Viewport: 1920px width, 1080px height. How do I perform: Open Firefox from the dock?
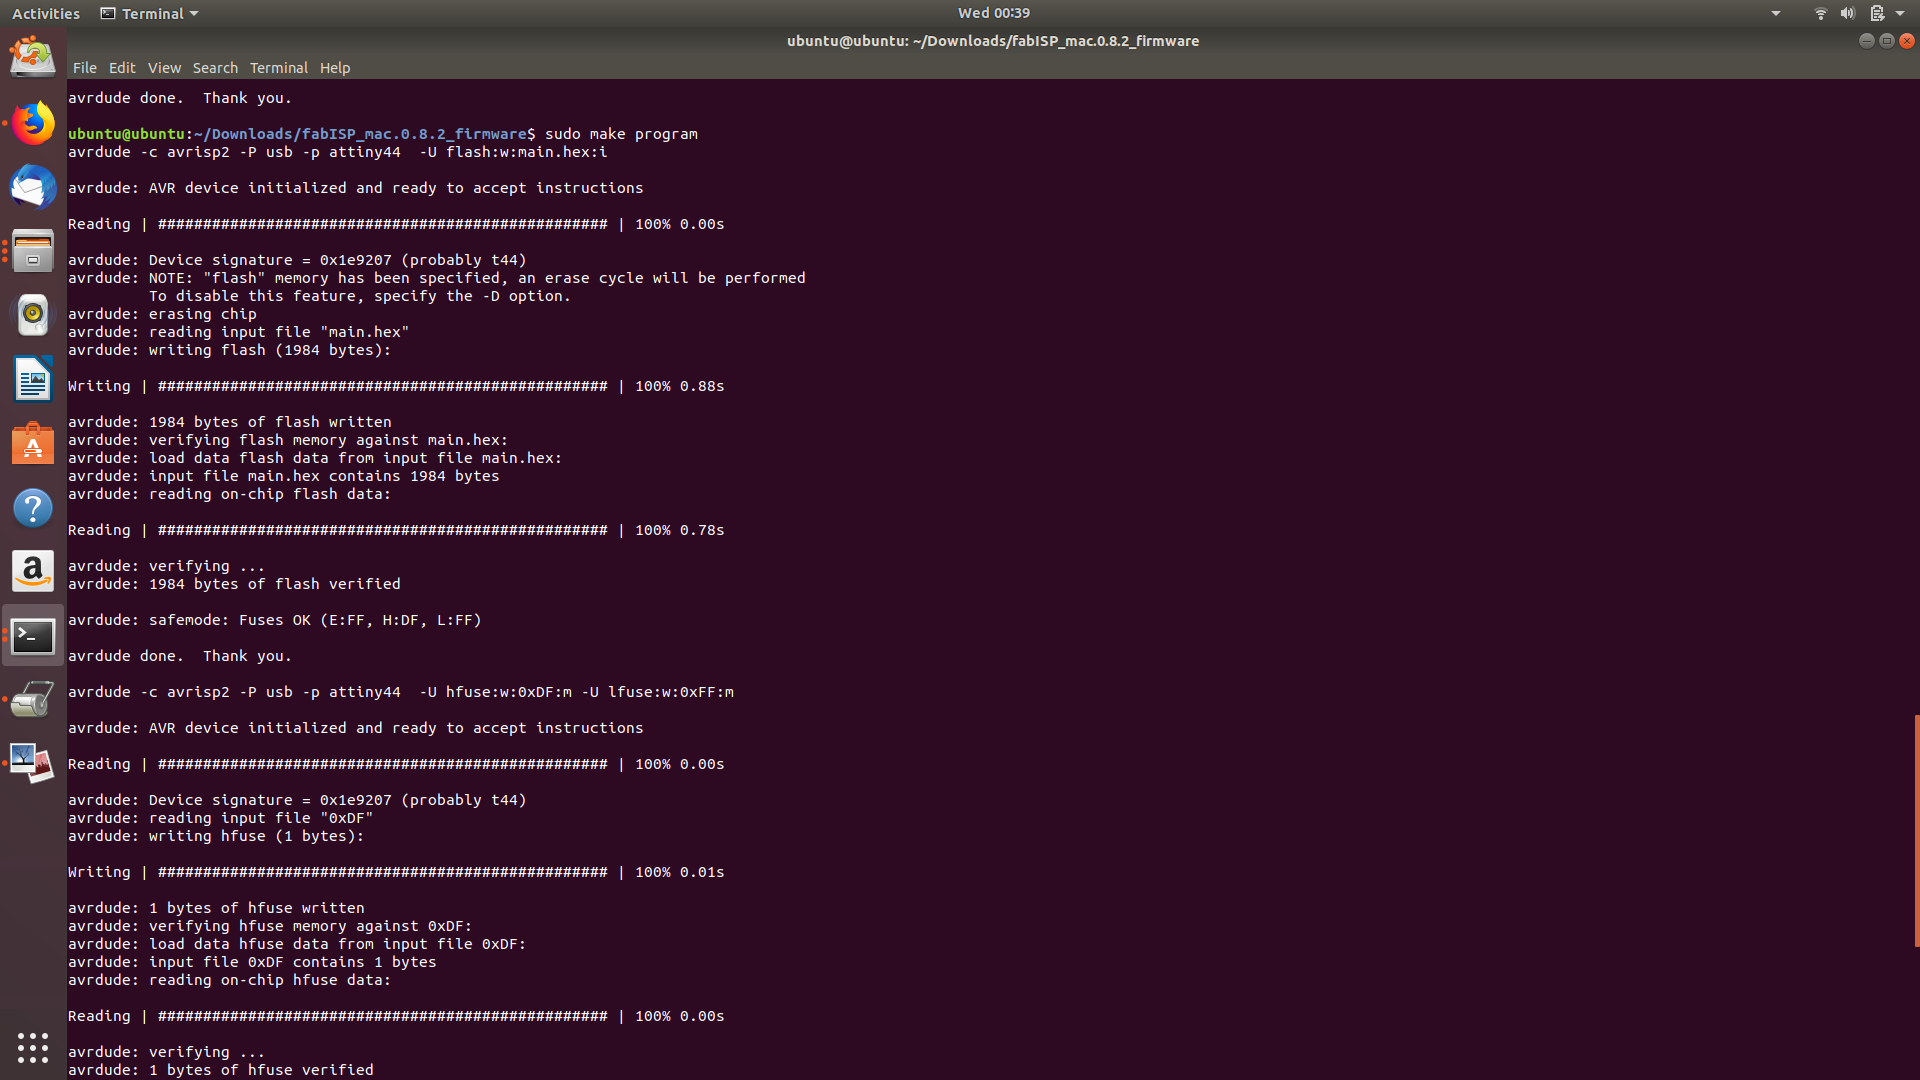tap(33, 123)
